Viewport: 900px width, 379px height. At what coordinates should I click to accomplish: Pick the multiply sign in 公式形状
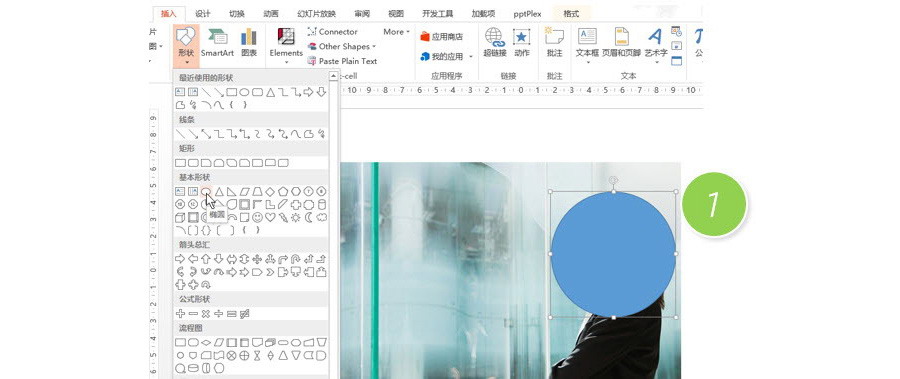(x=206, y=314)
